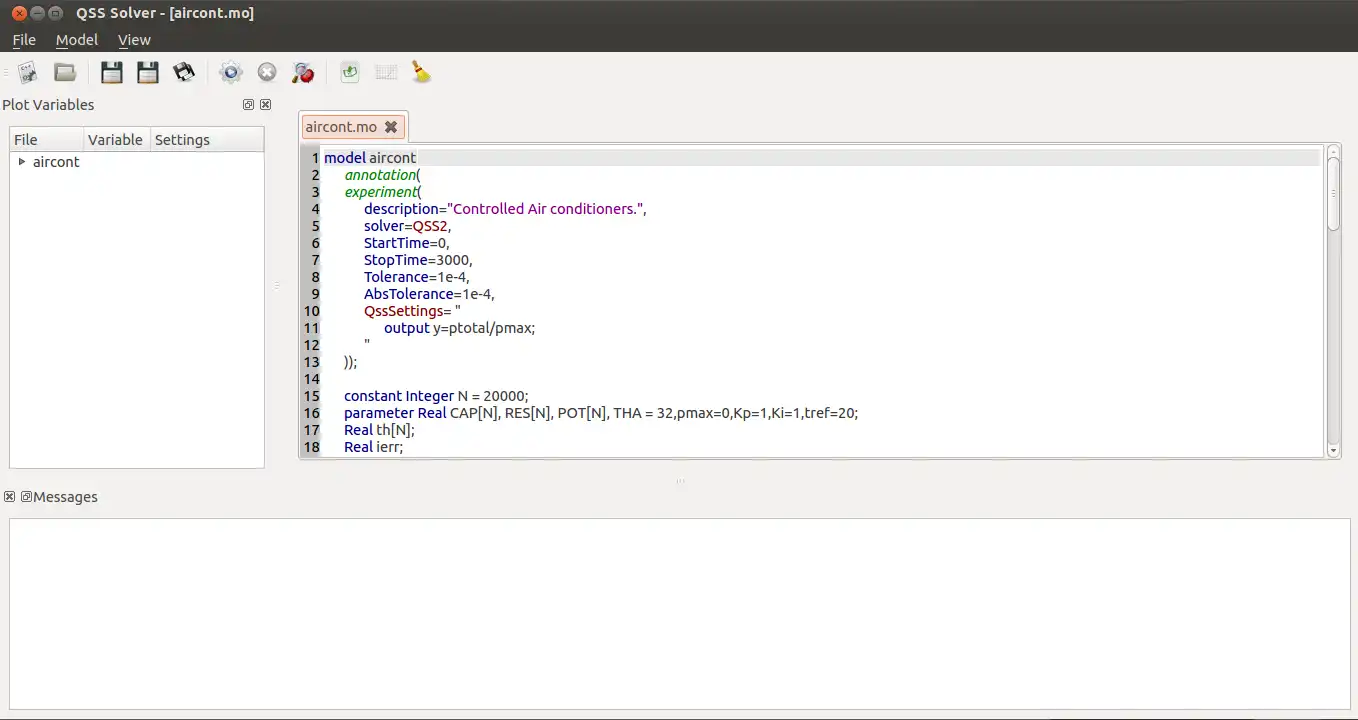The height and width of the screenshot is (720, 1358).
Task: Close the aircont.mo tab
Action: [x=391, y=127]
